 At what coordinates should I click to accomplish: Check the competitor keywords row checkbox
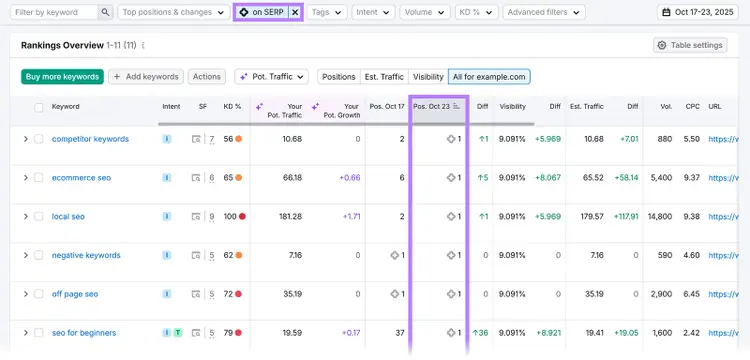pos(39,139)
